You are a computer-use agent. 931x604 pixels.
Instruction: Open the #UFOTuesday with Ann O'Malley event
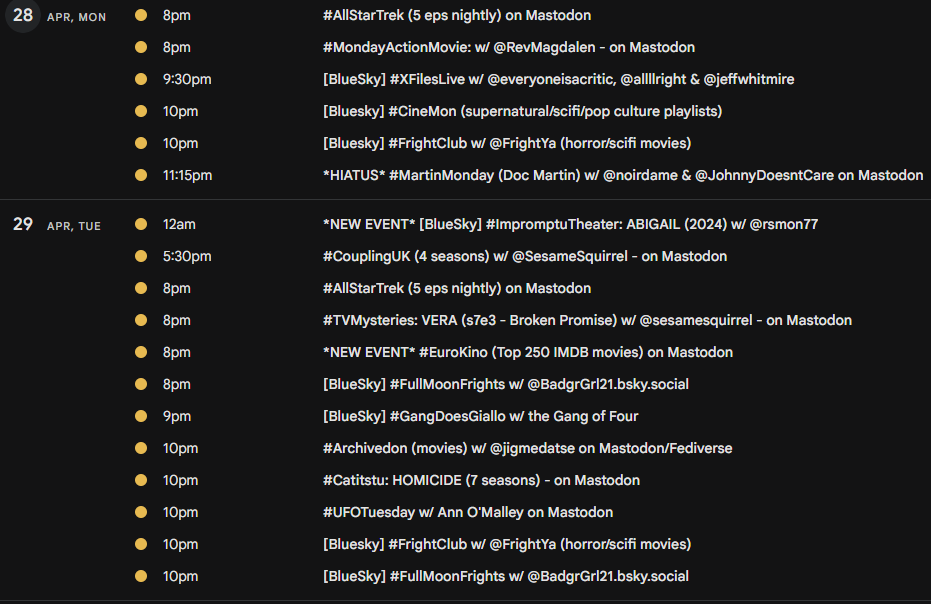point(468,513)
